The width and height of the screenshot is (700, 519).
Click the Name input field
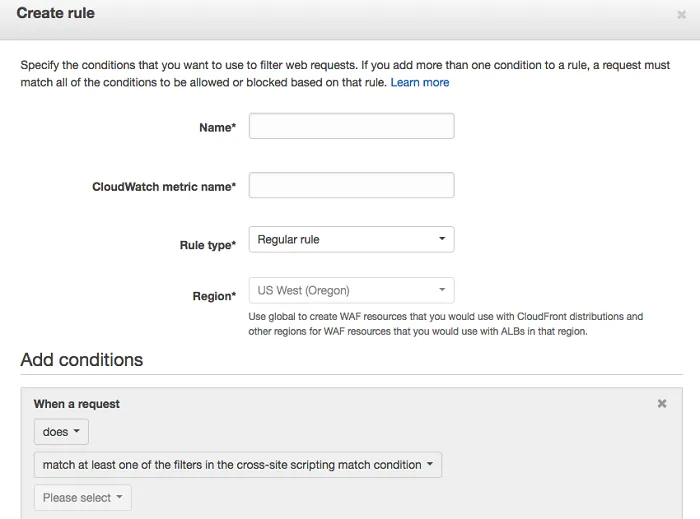tap(351, 126)
